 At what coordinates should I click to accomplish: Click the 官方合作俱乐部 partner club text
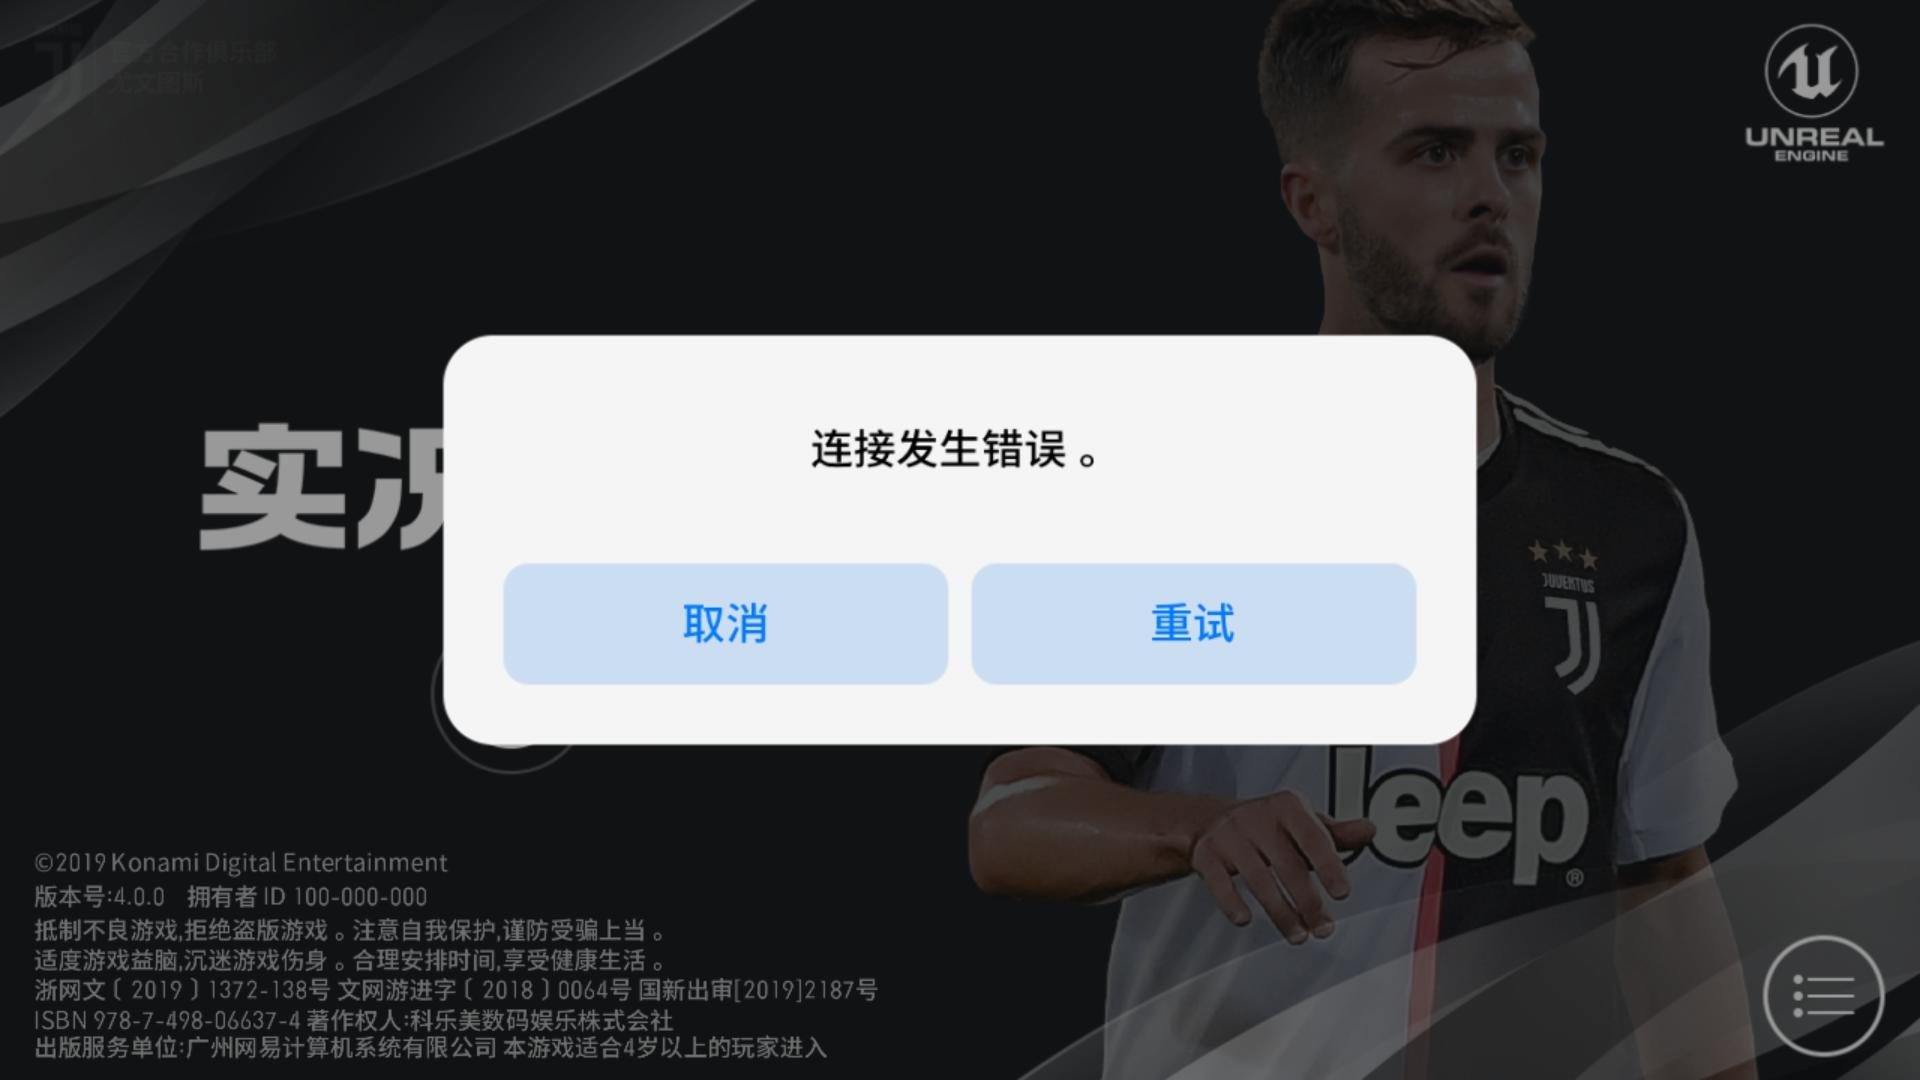pyautogui.click(x=192, y=53)
